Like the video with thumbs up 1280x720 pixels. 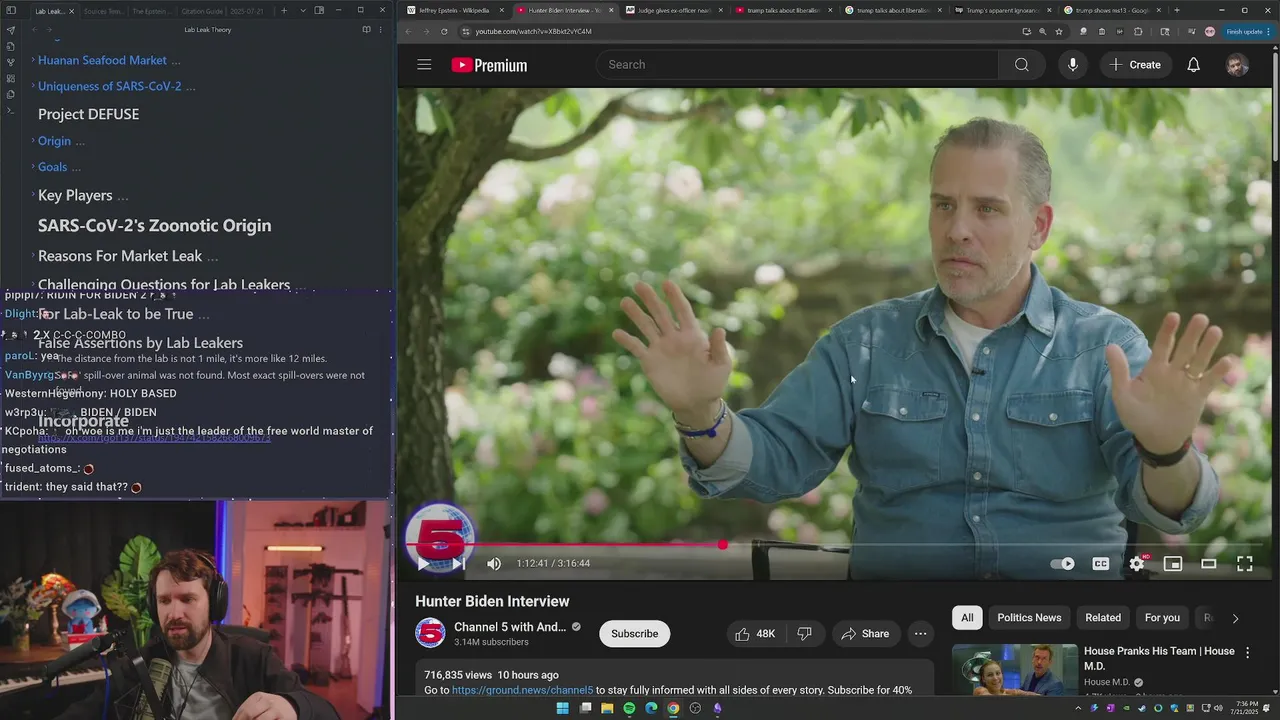click(x=755, y=634)
